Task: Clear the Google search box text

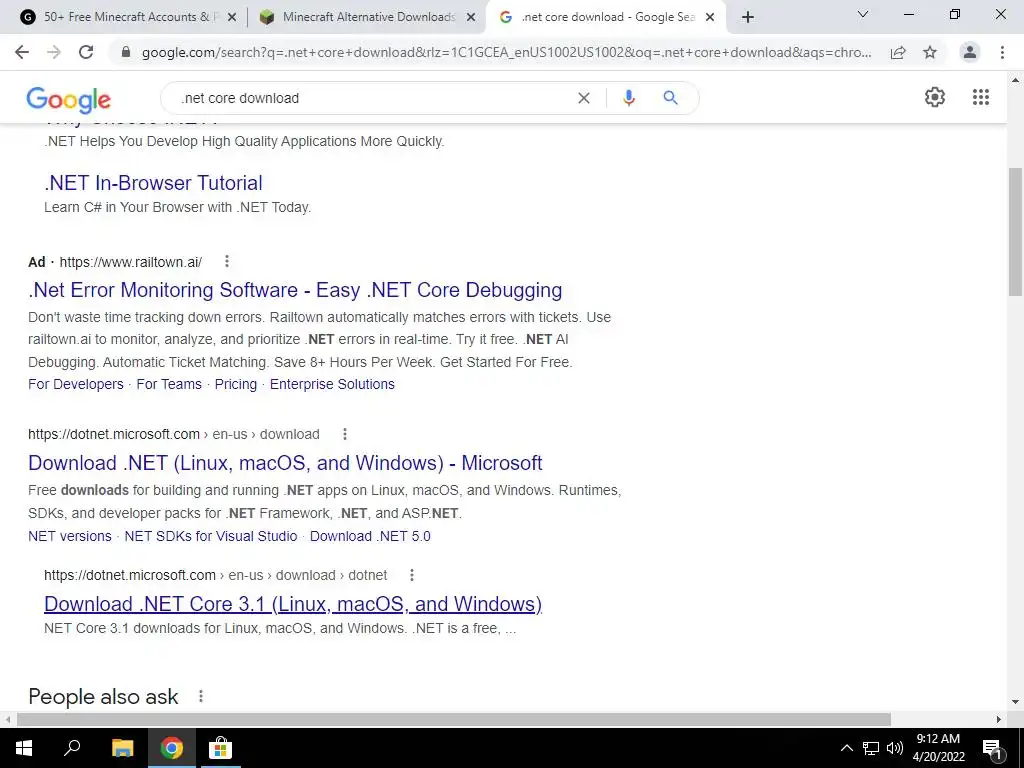Action: click(584, 98)
